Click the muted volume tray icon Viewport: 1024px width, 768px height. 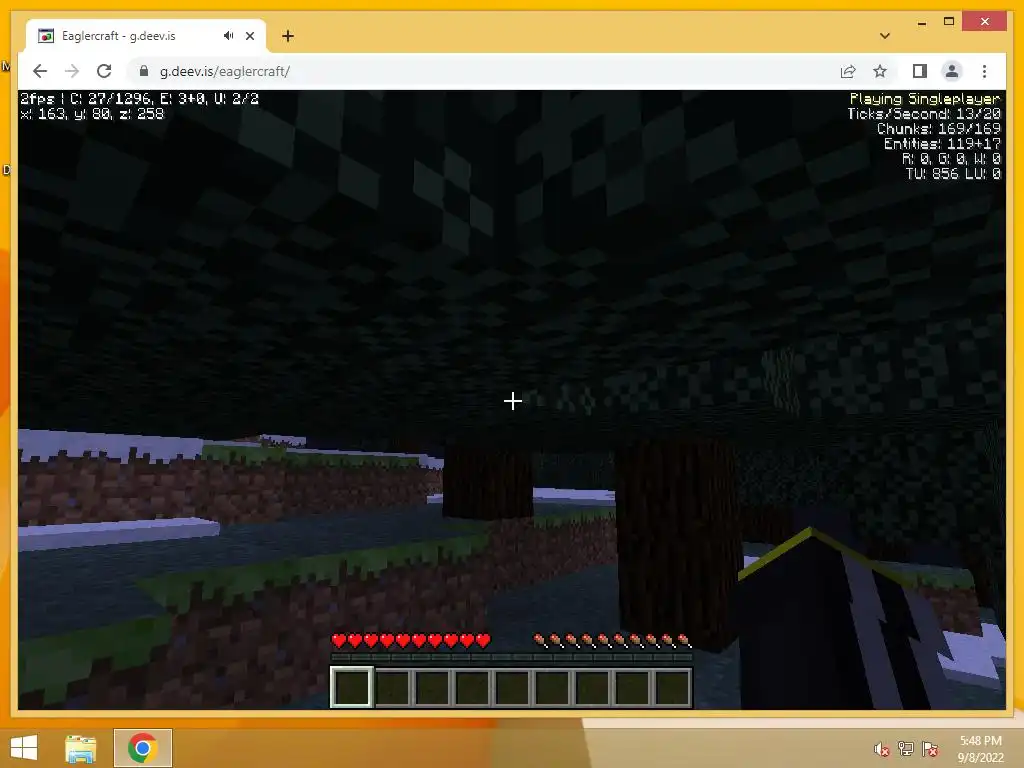click(x=882, y=749)
